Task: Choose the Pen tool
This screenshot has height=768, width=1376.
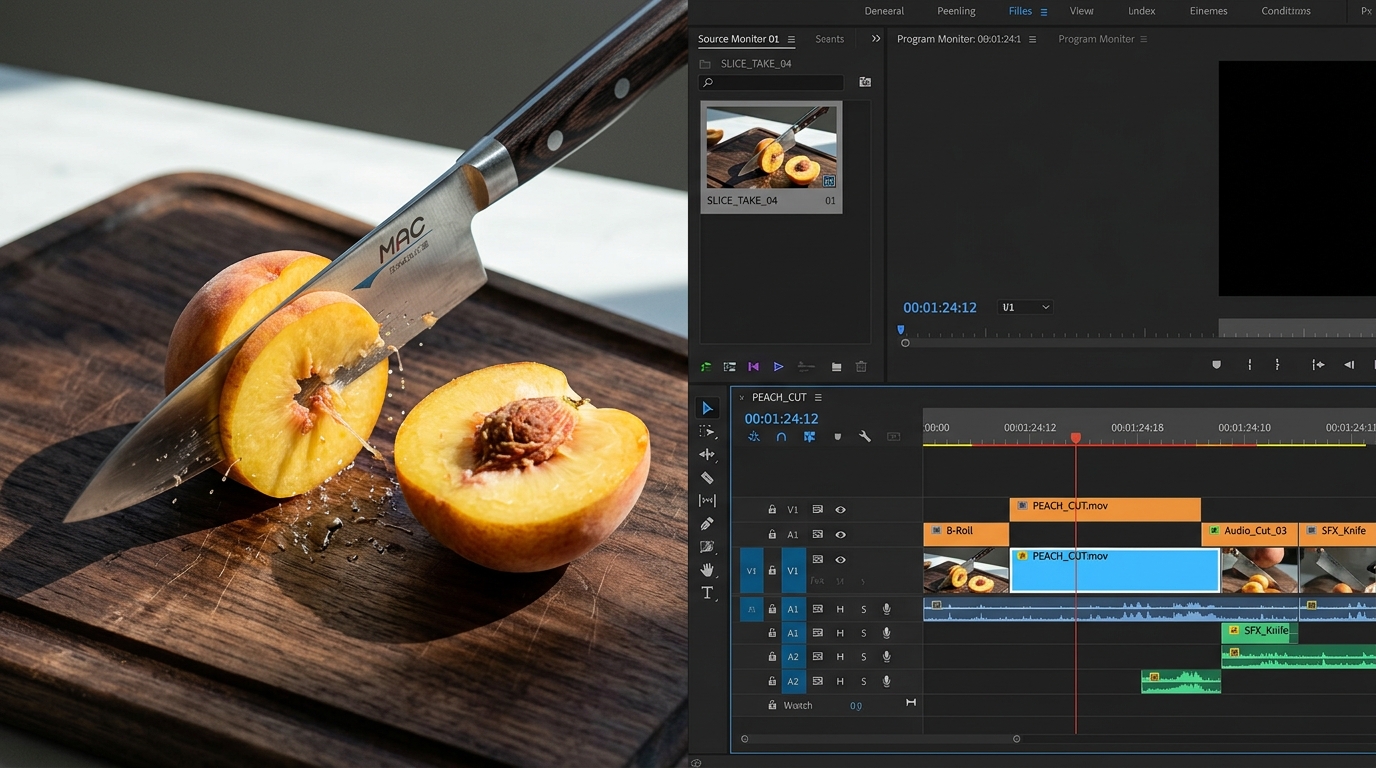Action: click(707, 524)
